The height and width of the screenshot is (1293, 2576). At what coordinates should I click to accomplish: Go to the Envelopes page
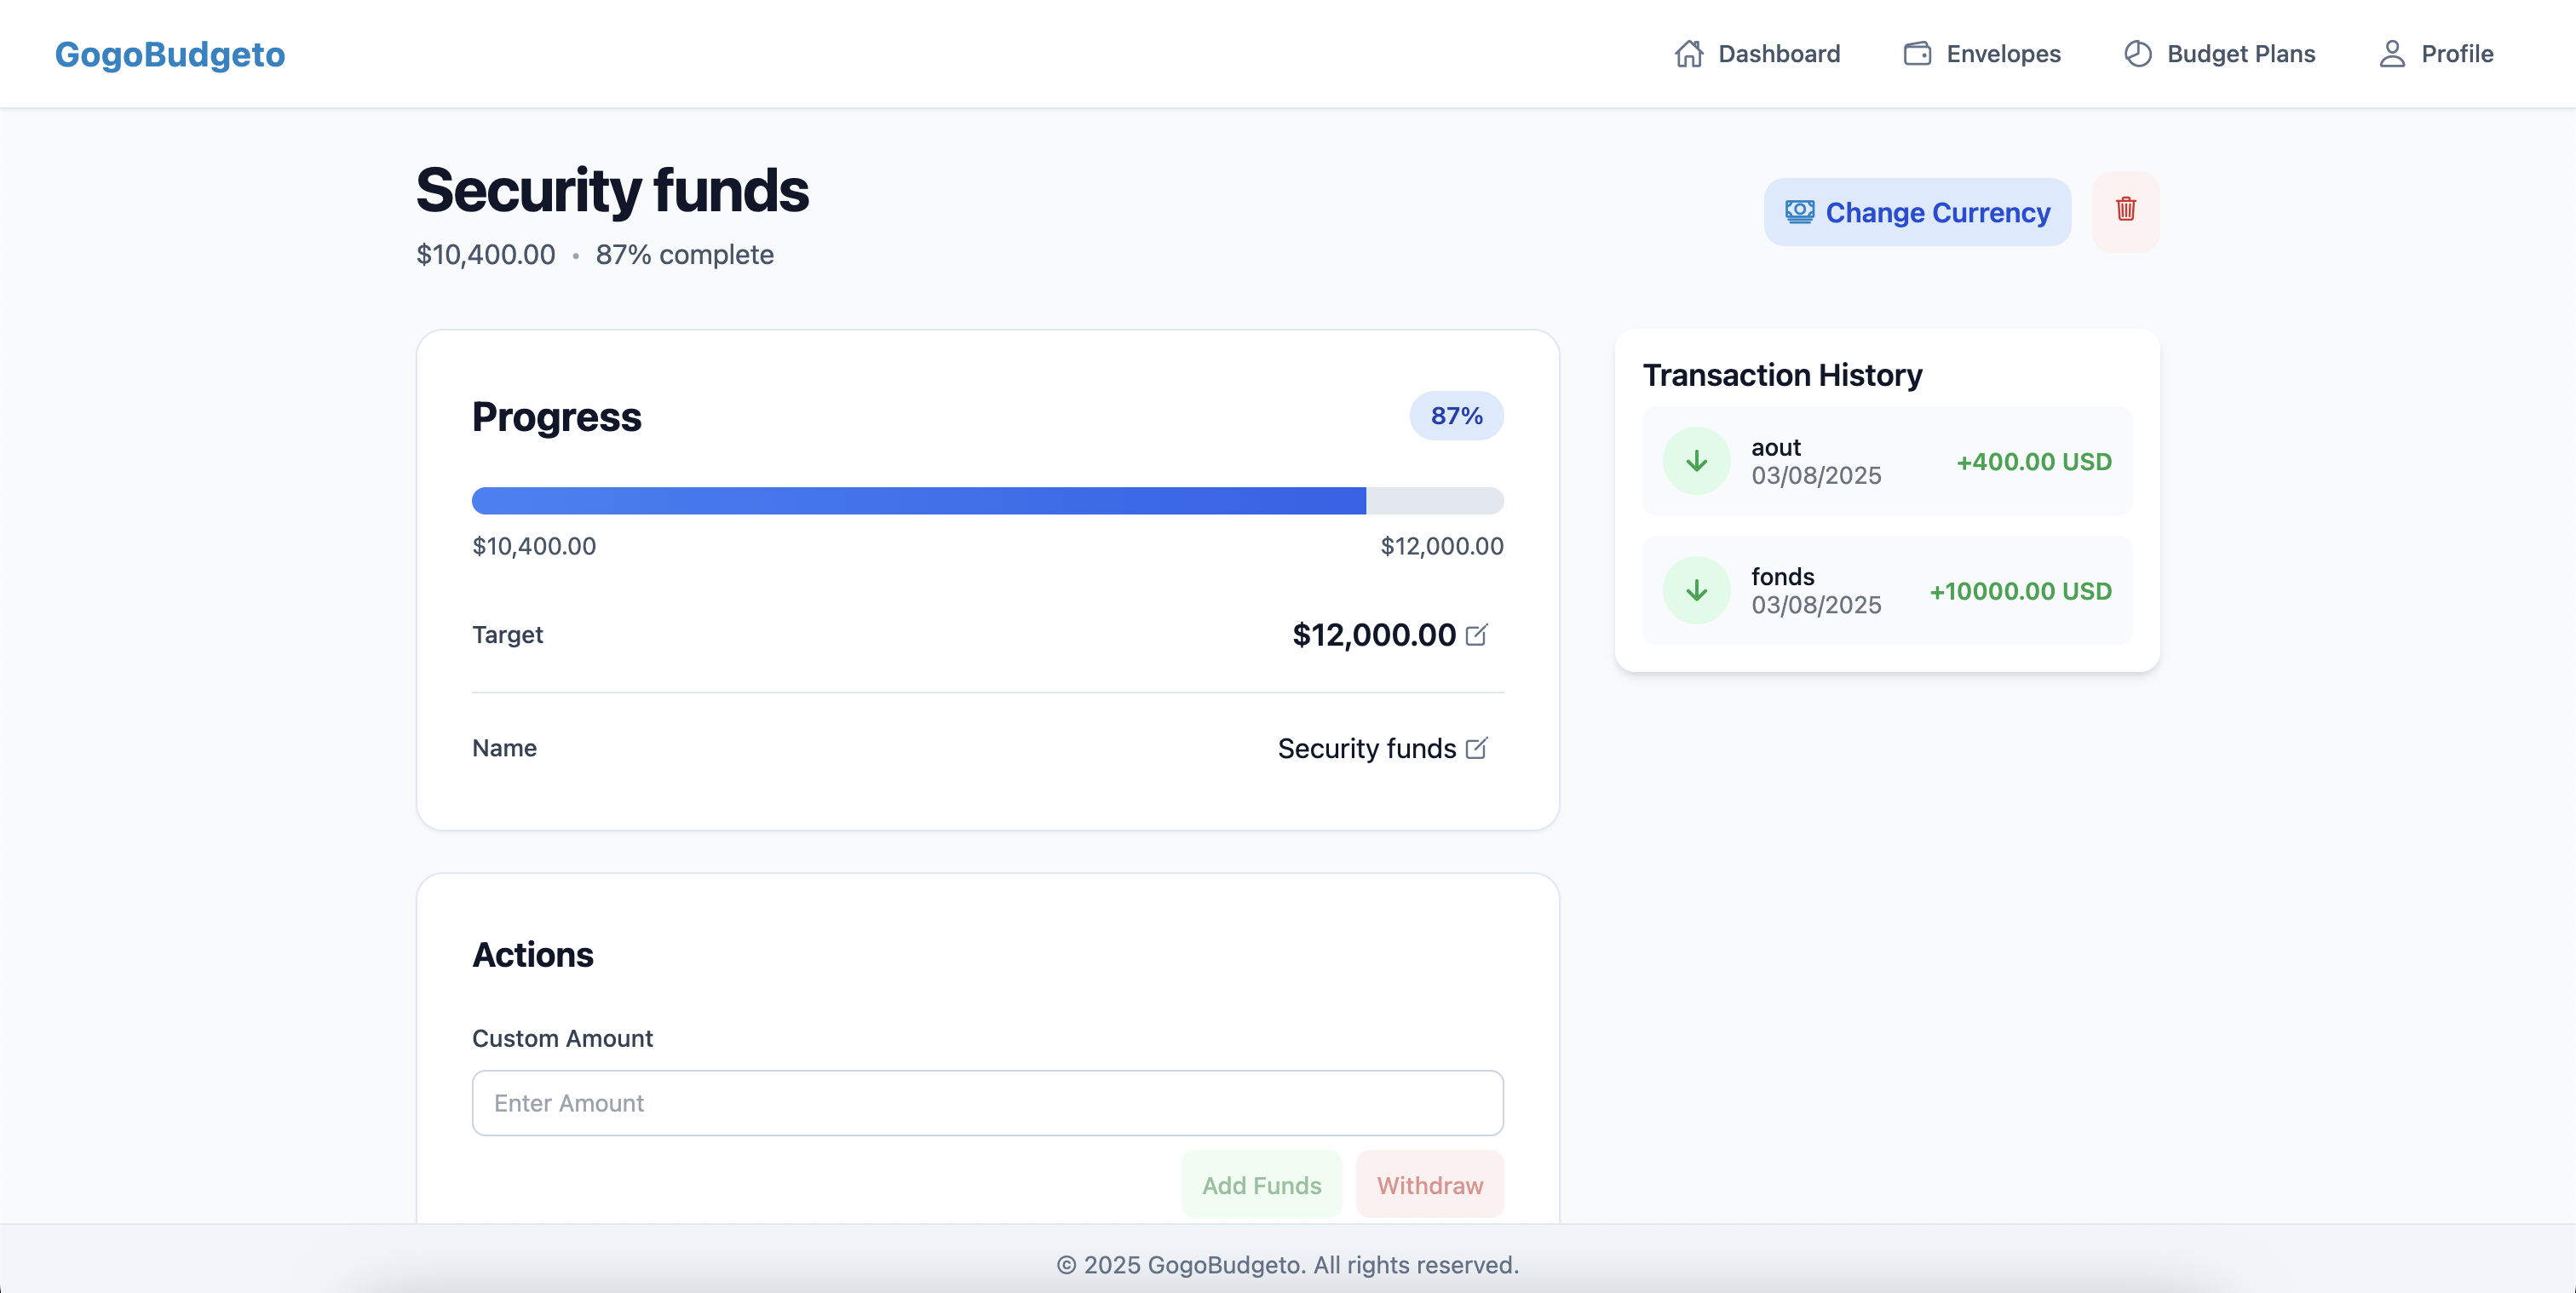[2003, 54]
